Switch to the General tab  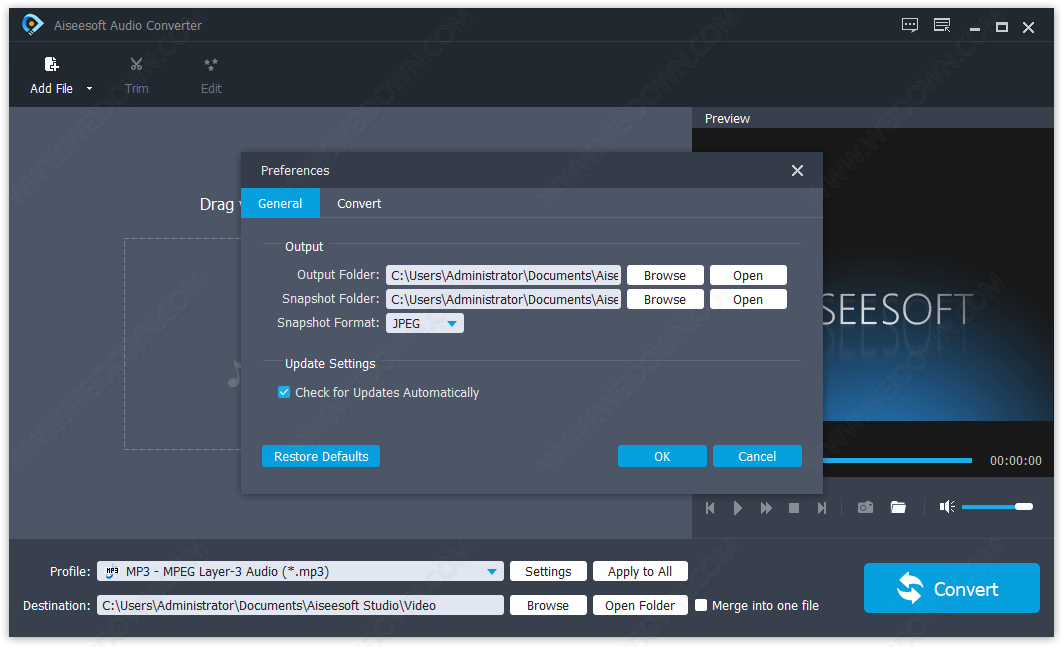[280, 203]
